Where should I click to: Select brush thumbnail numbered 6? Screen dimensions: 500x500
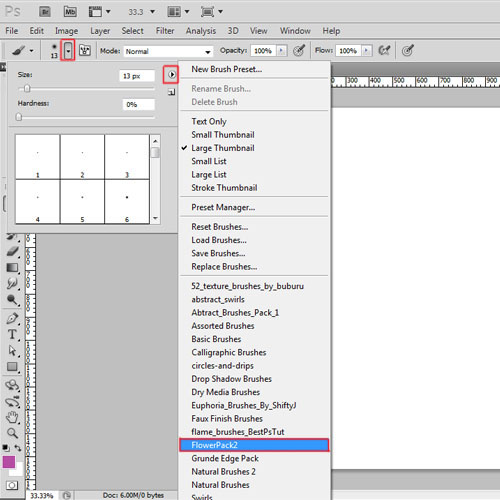tap(127, 202)
